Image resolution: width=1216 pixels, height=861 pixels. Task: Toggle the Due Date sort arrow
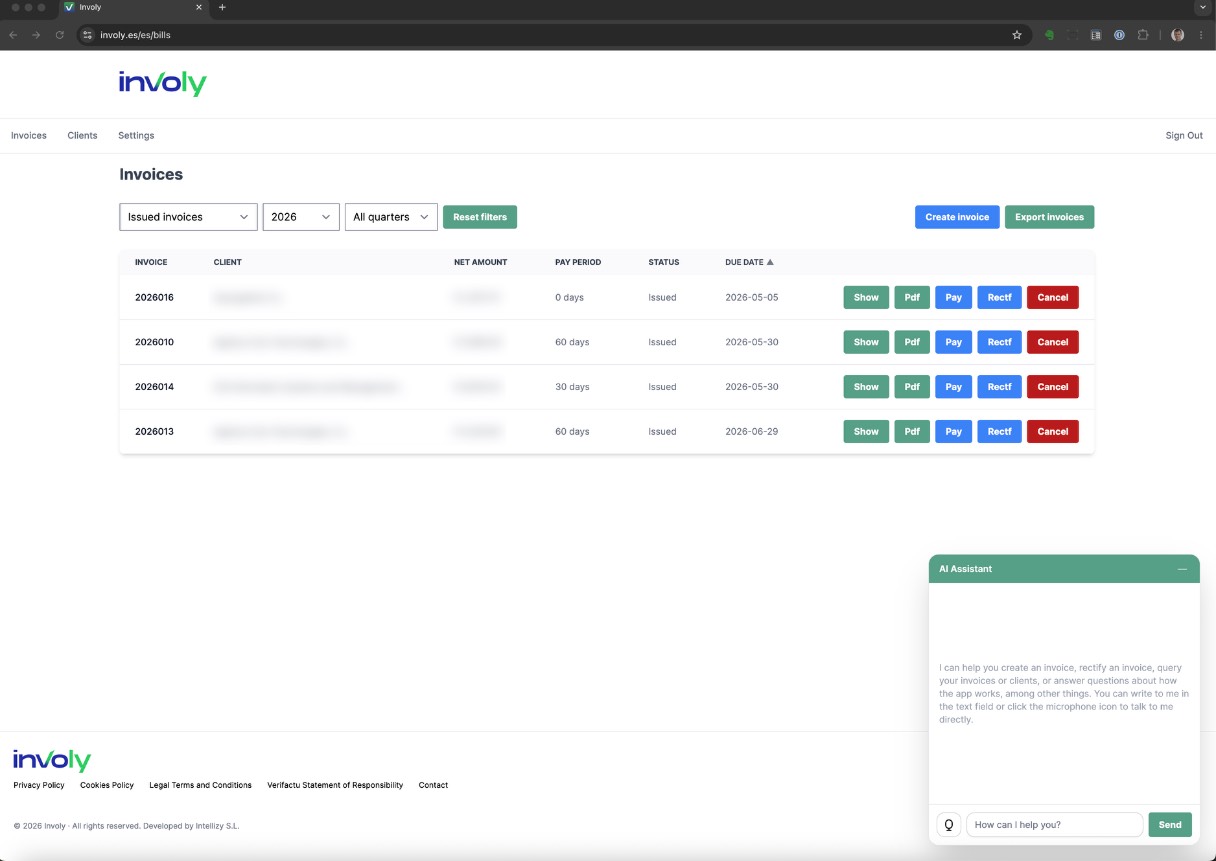tap(770, 262)
